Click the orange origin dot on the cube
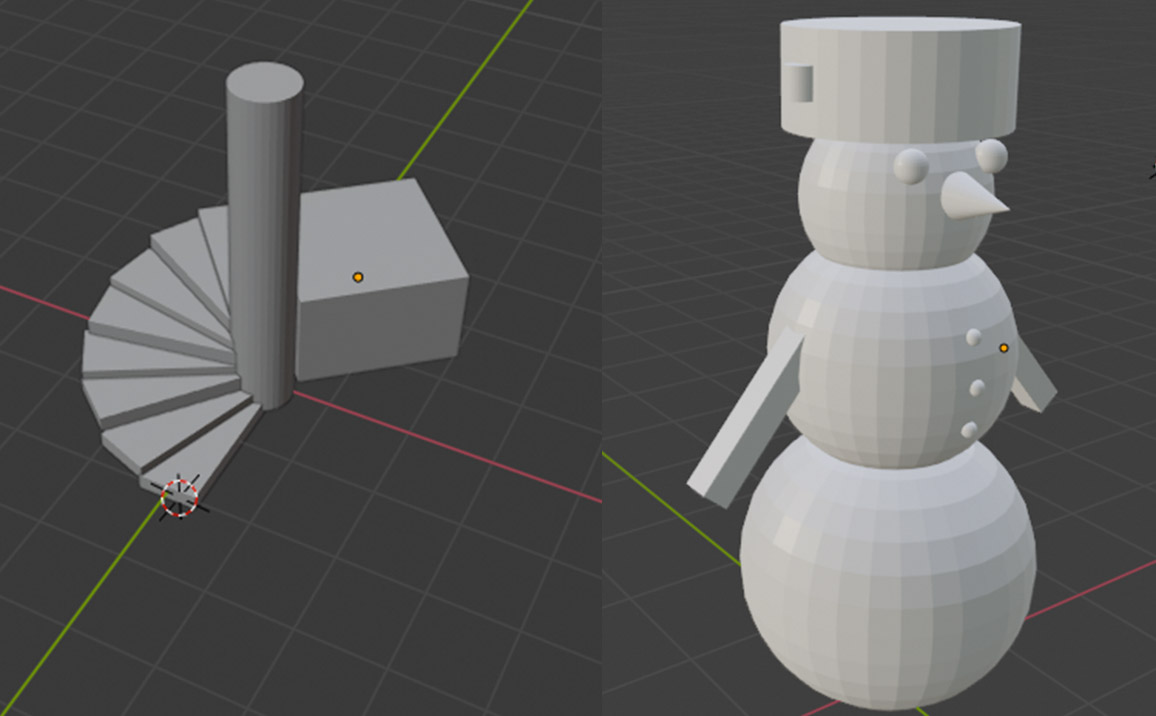Image resolution: width=1156 pixels, height=716 pixels. pos(358,277)
